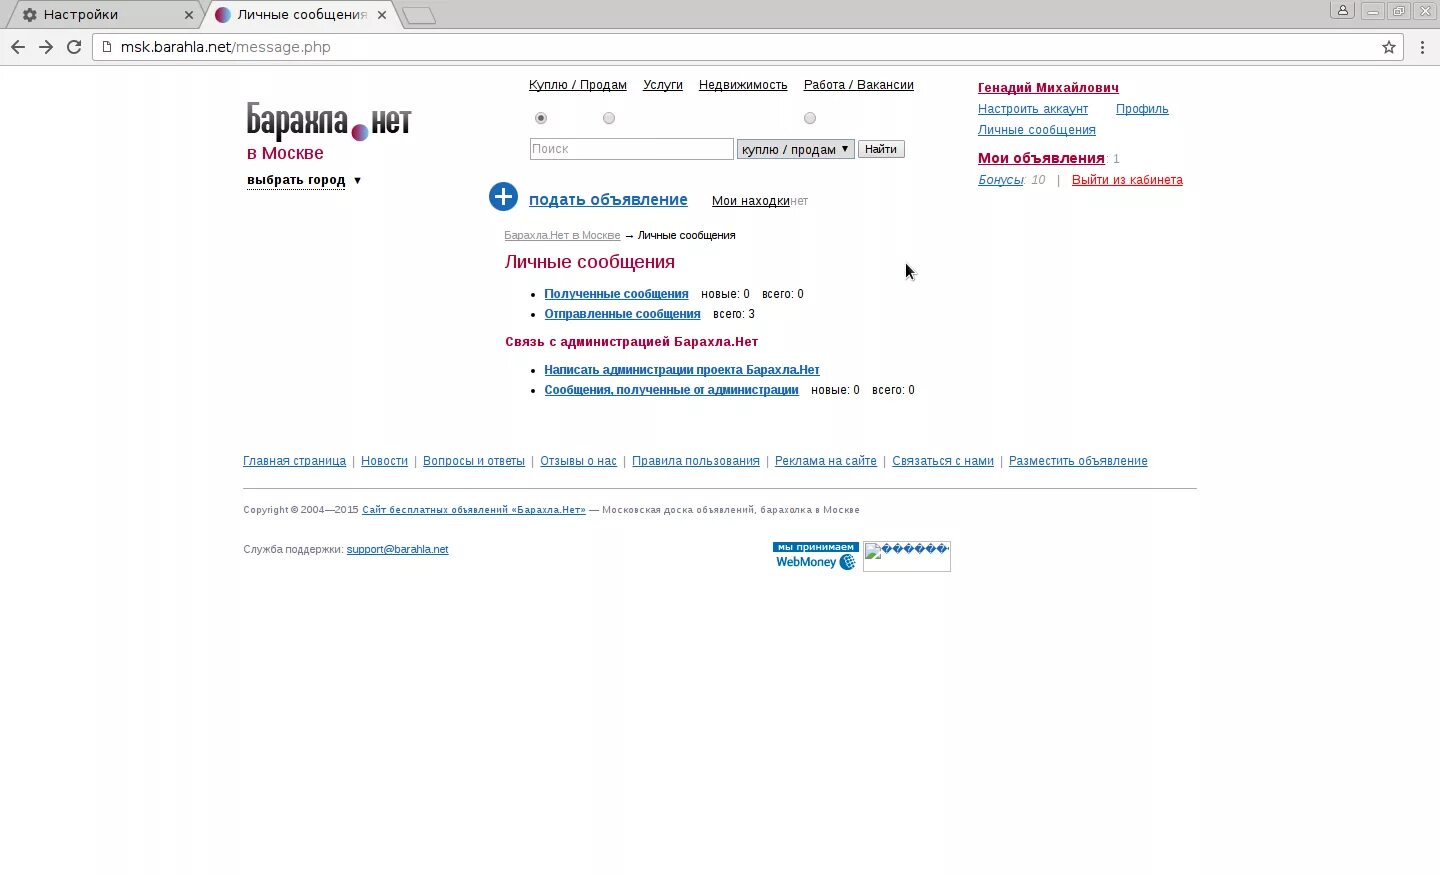Click the browser forward arrow
Viewport: 1440px width, 874px height.
coord(46,47)
